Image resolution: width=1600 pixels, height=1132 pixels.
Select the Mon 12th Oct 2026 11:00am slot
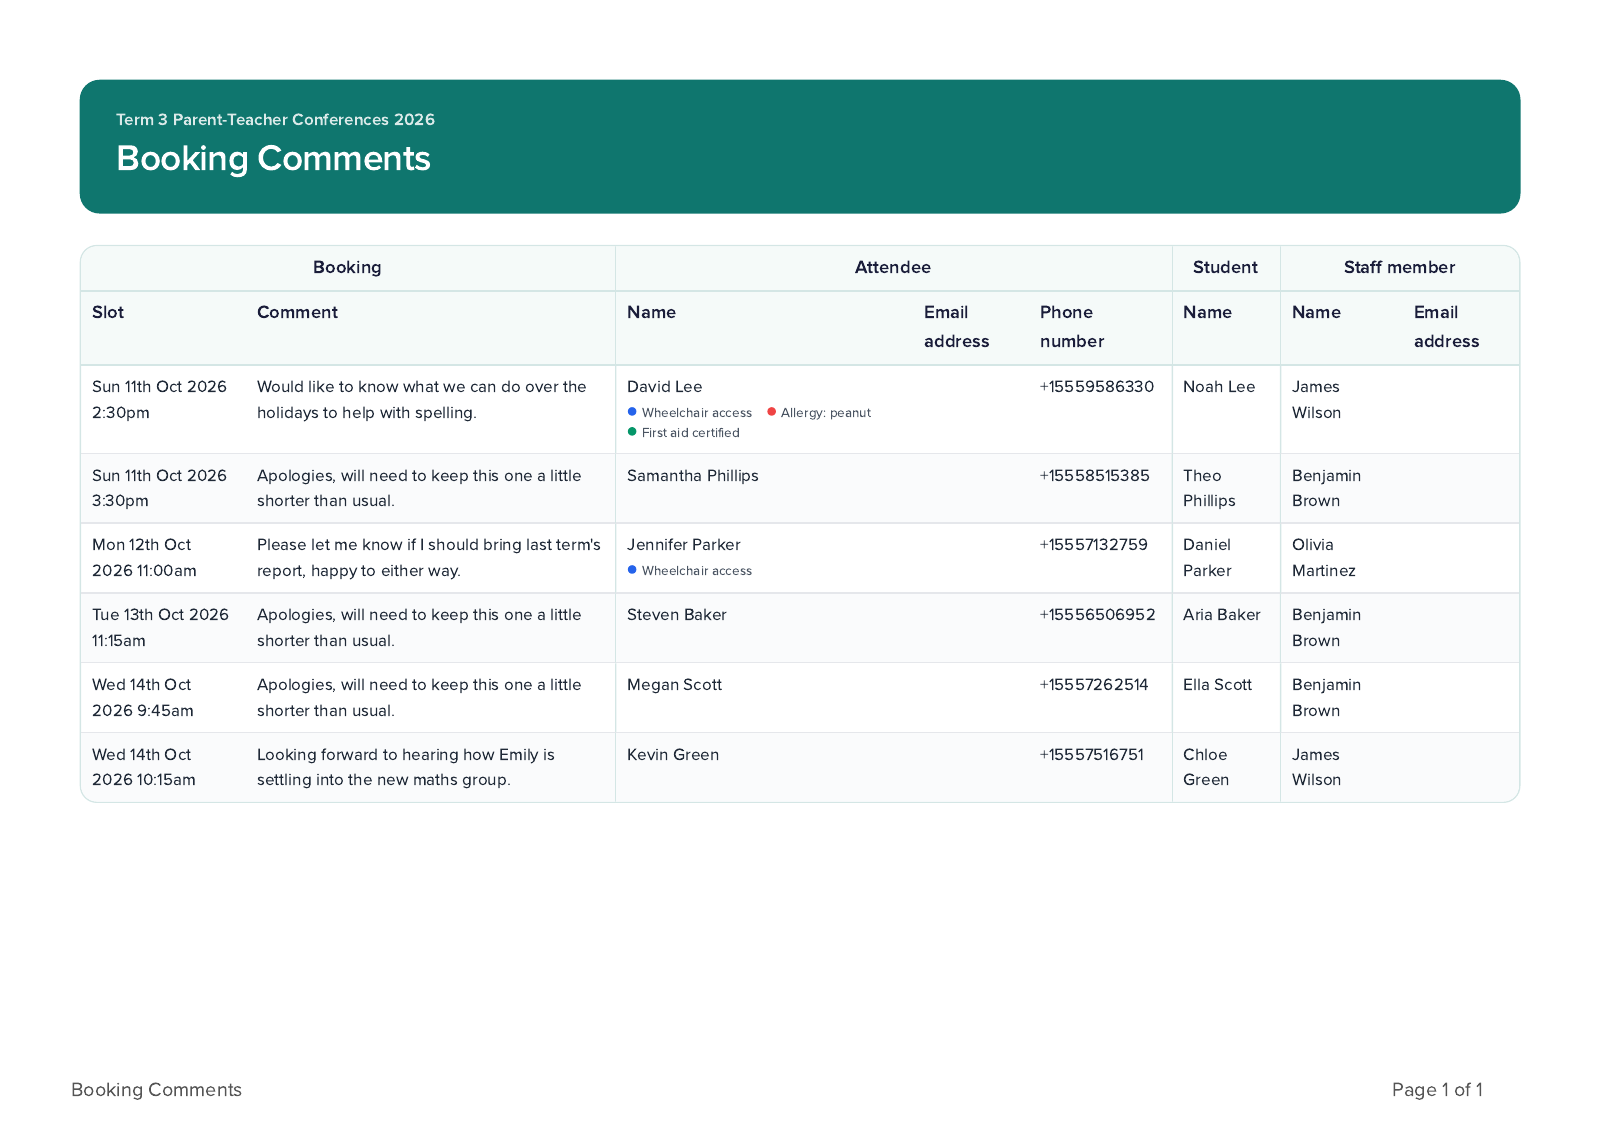(144, 558)
